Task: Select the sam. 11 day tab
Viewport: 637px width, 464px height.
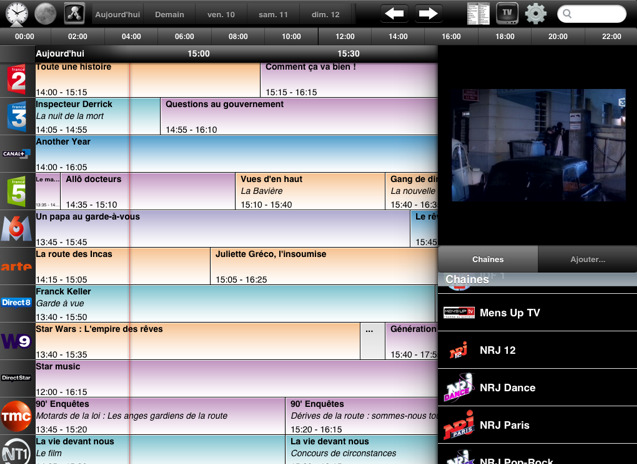Action: (x=273, y=15)
